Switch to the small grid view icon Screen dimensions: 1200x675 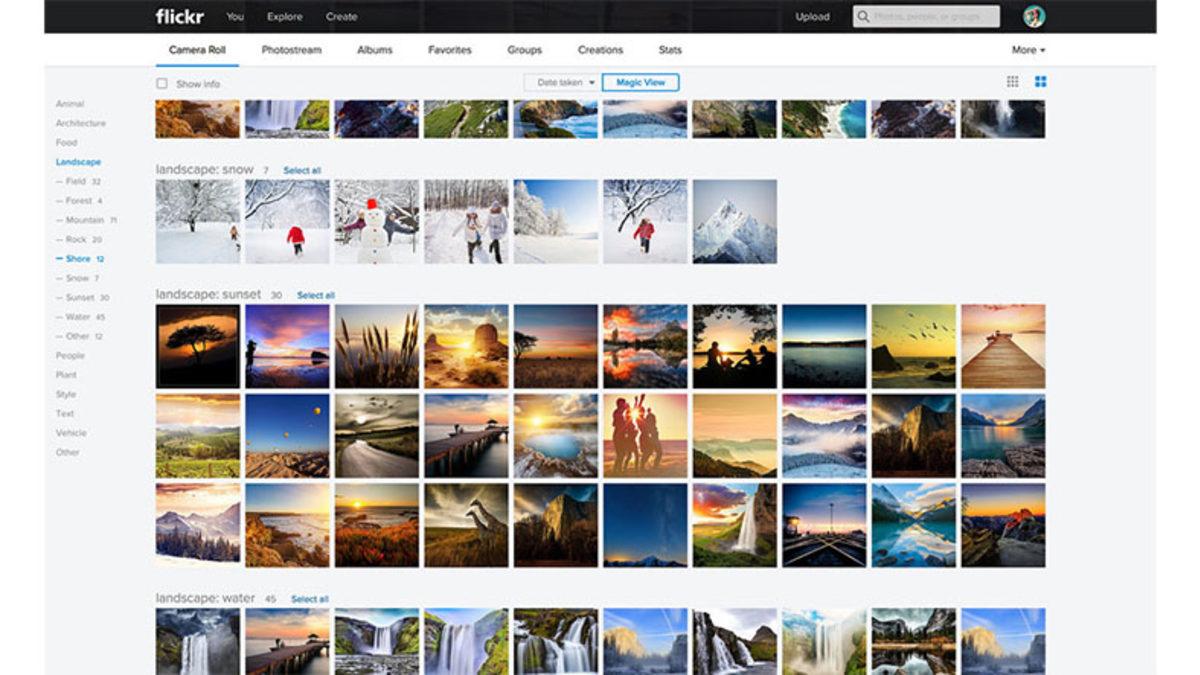(x=1012, y=82)
